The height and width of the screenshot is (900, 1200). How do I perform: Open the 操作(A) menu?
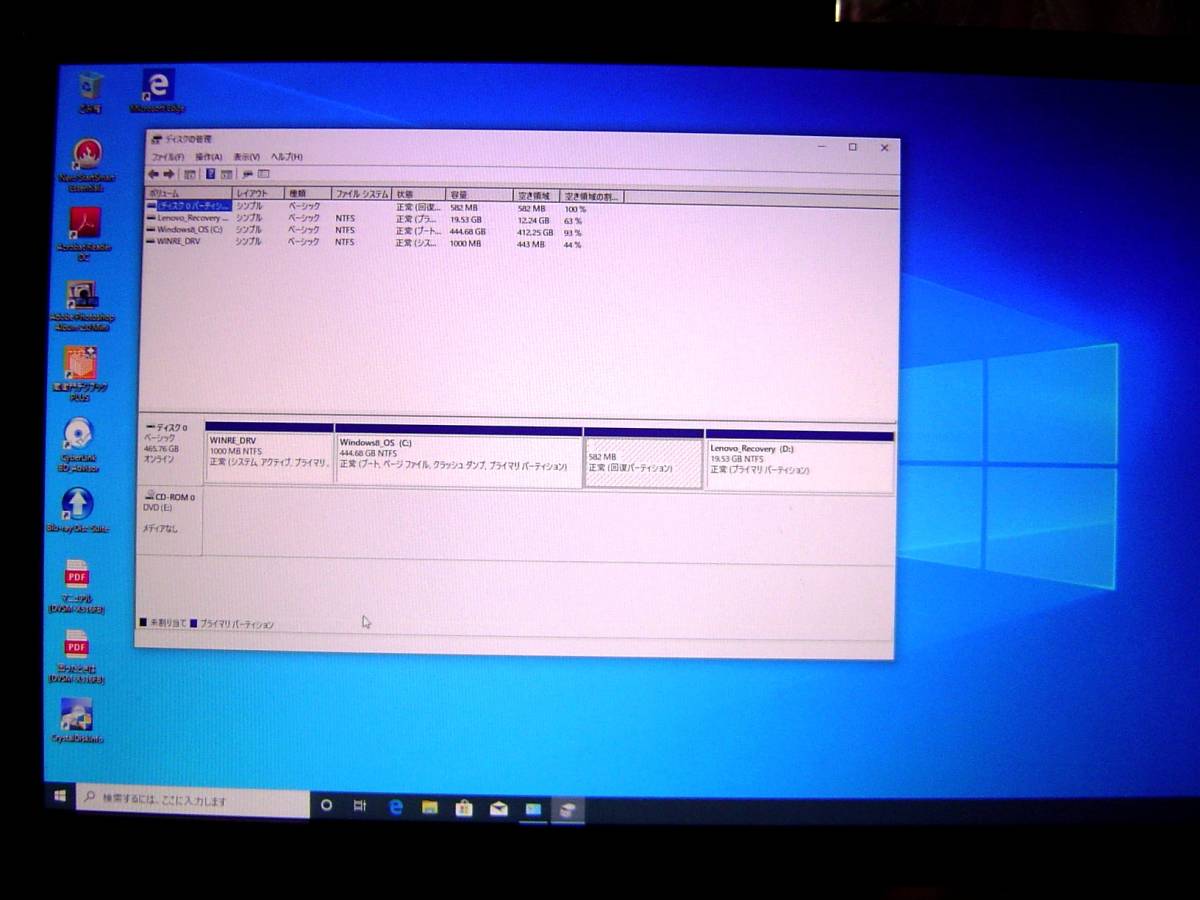pyautogui.click(x=208, y=157)
